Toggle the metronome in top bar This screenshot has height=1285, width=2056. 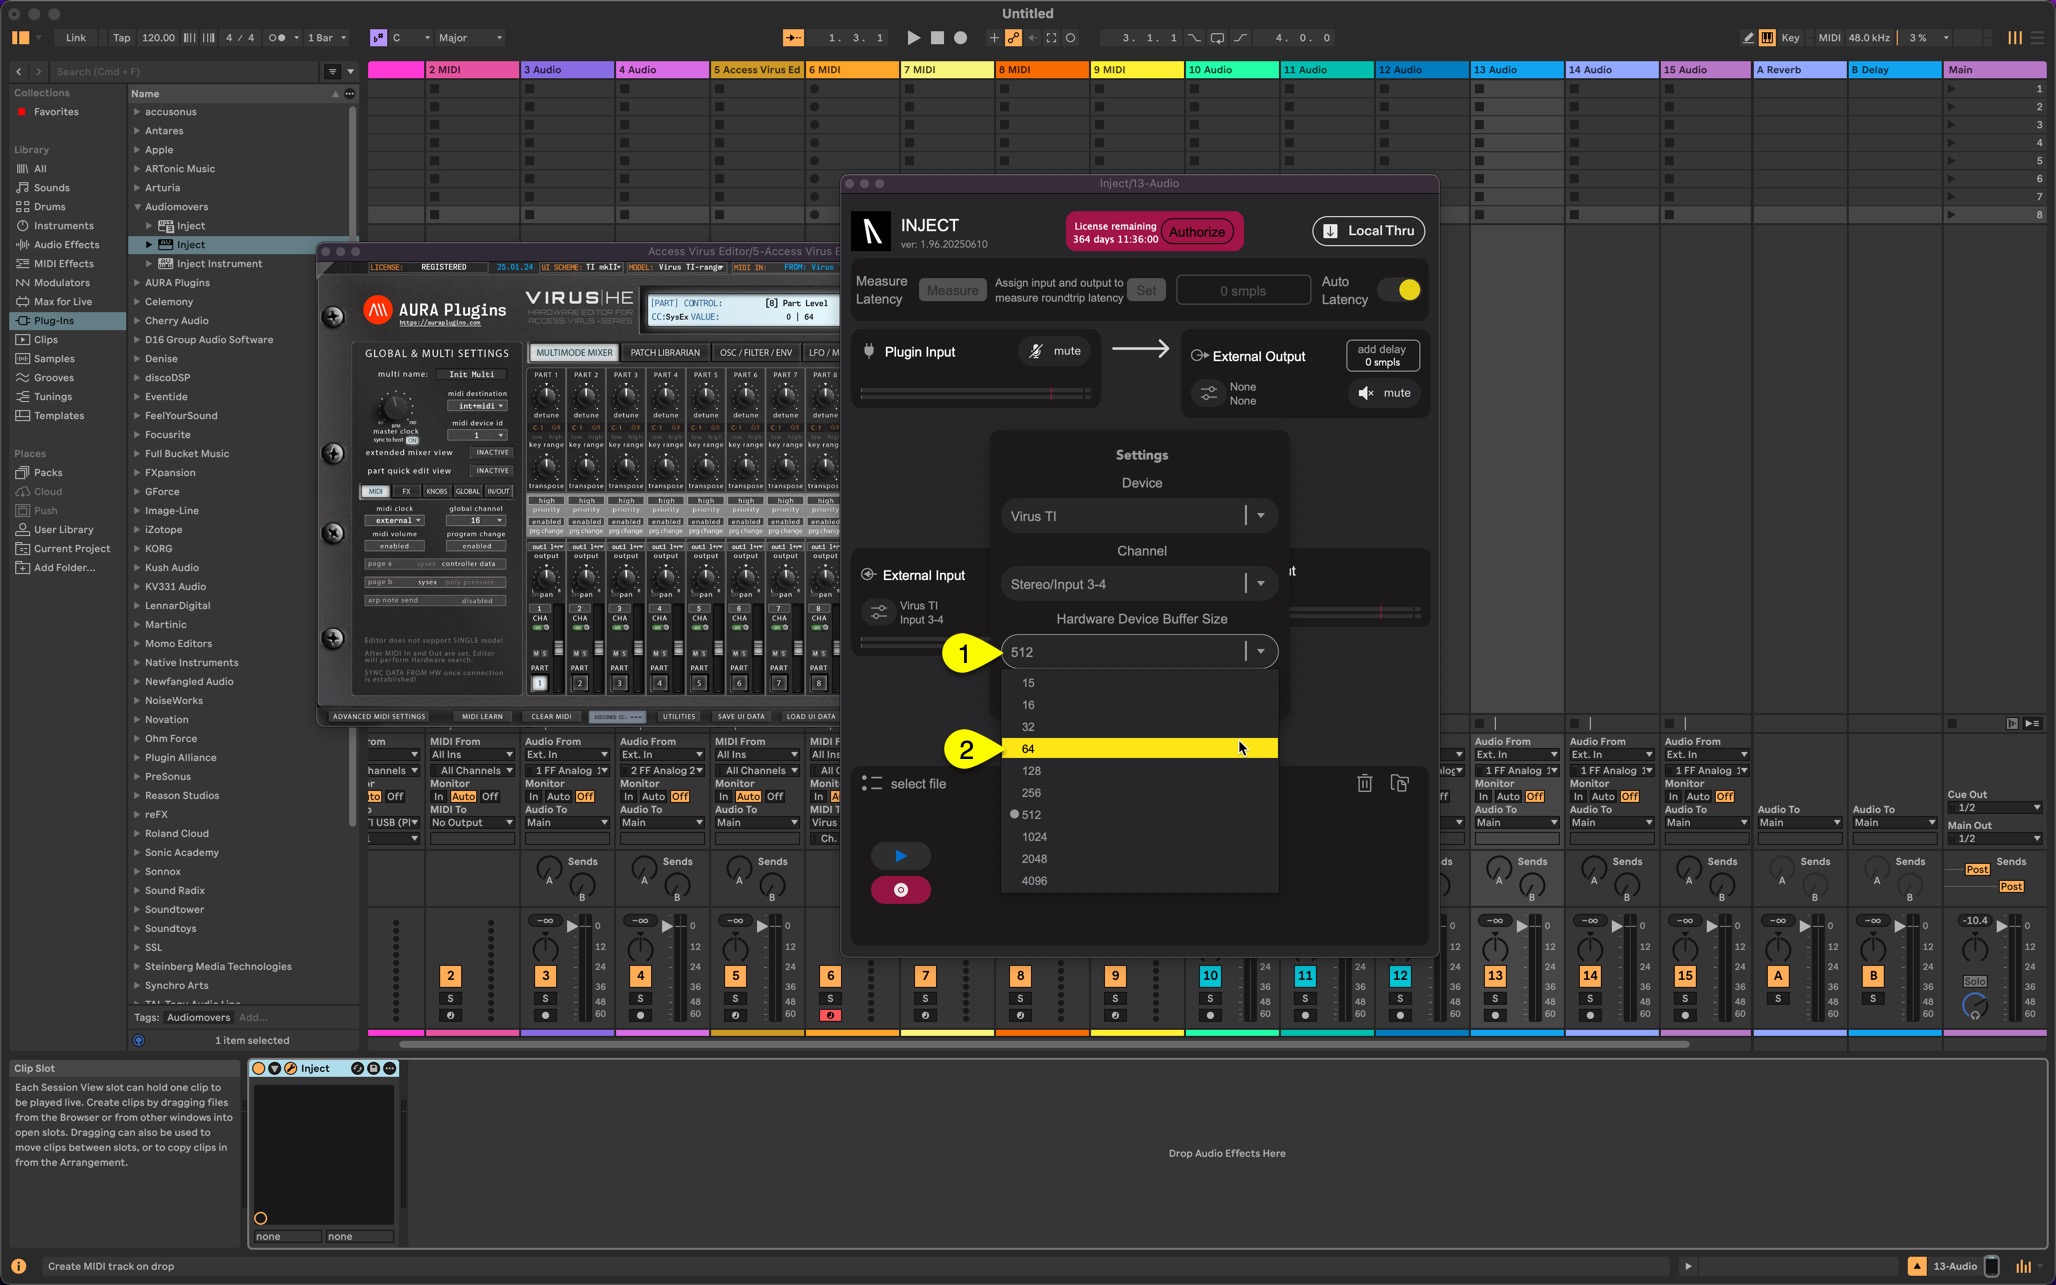(x=278, y=38)
